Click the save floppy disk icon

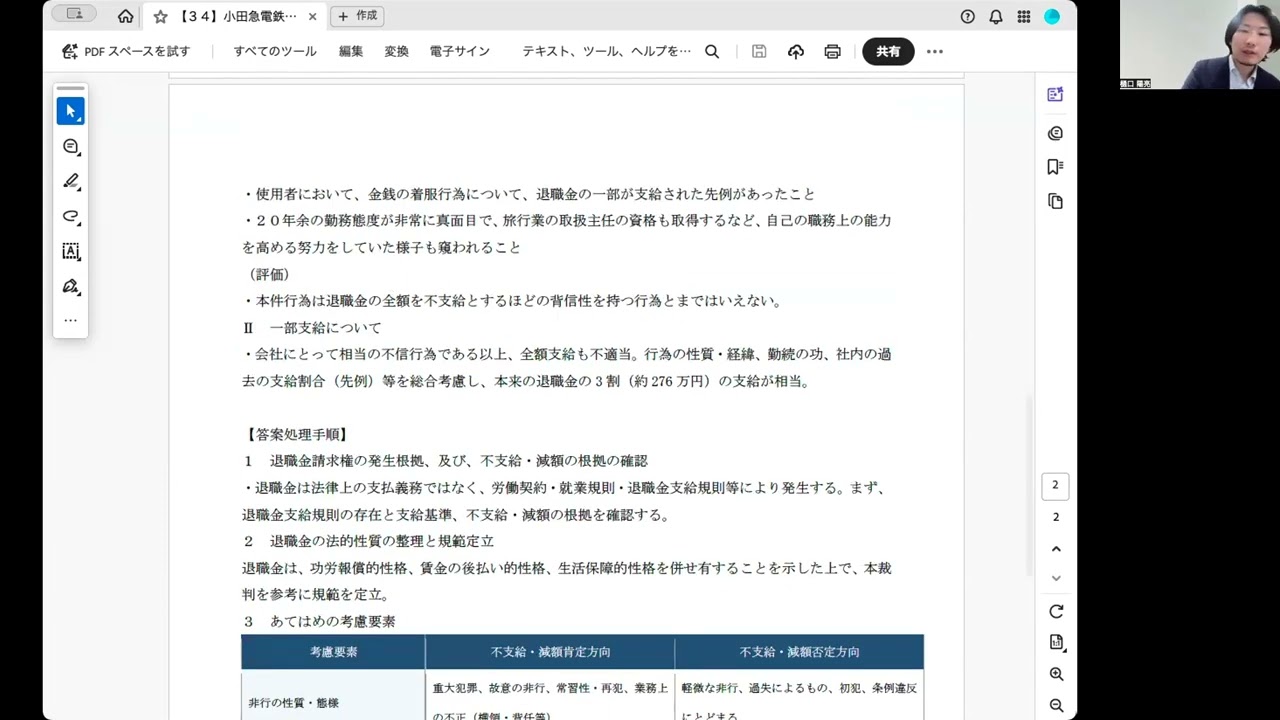click(x=759, y=51)
